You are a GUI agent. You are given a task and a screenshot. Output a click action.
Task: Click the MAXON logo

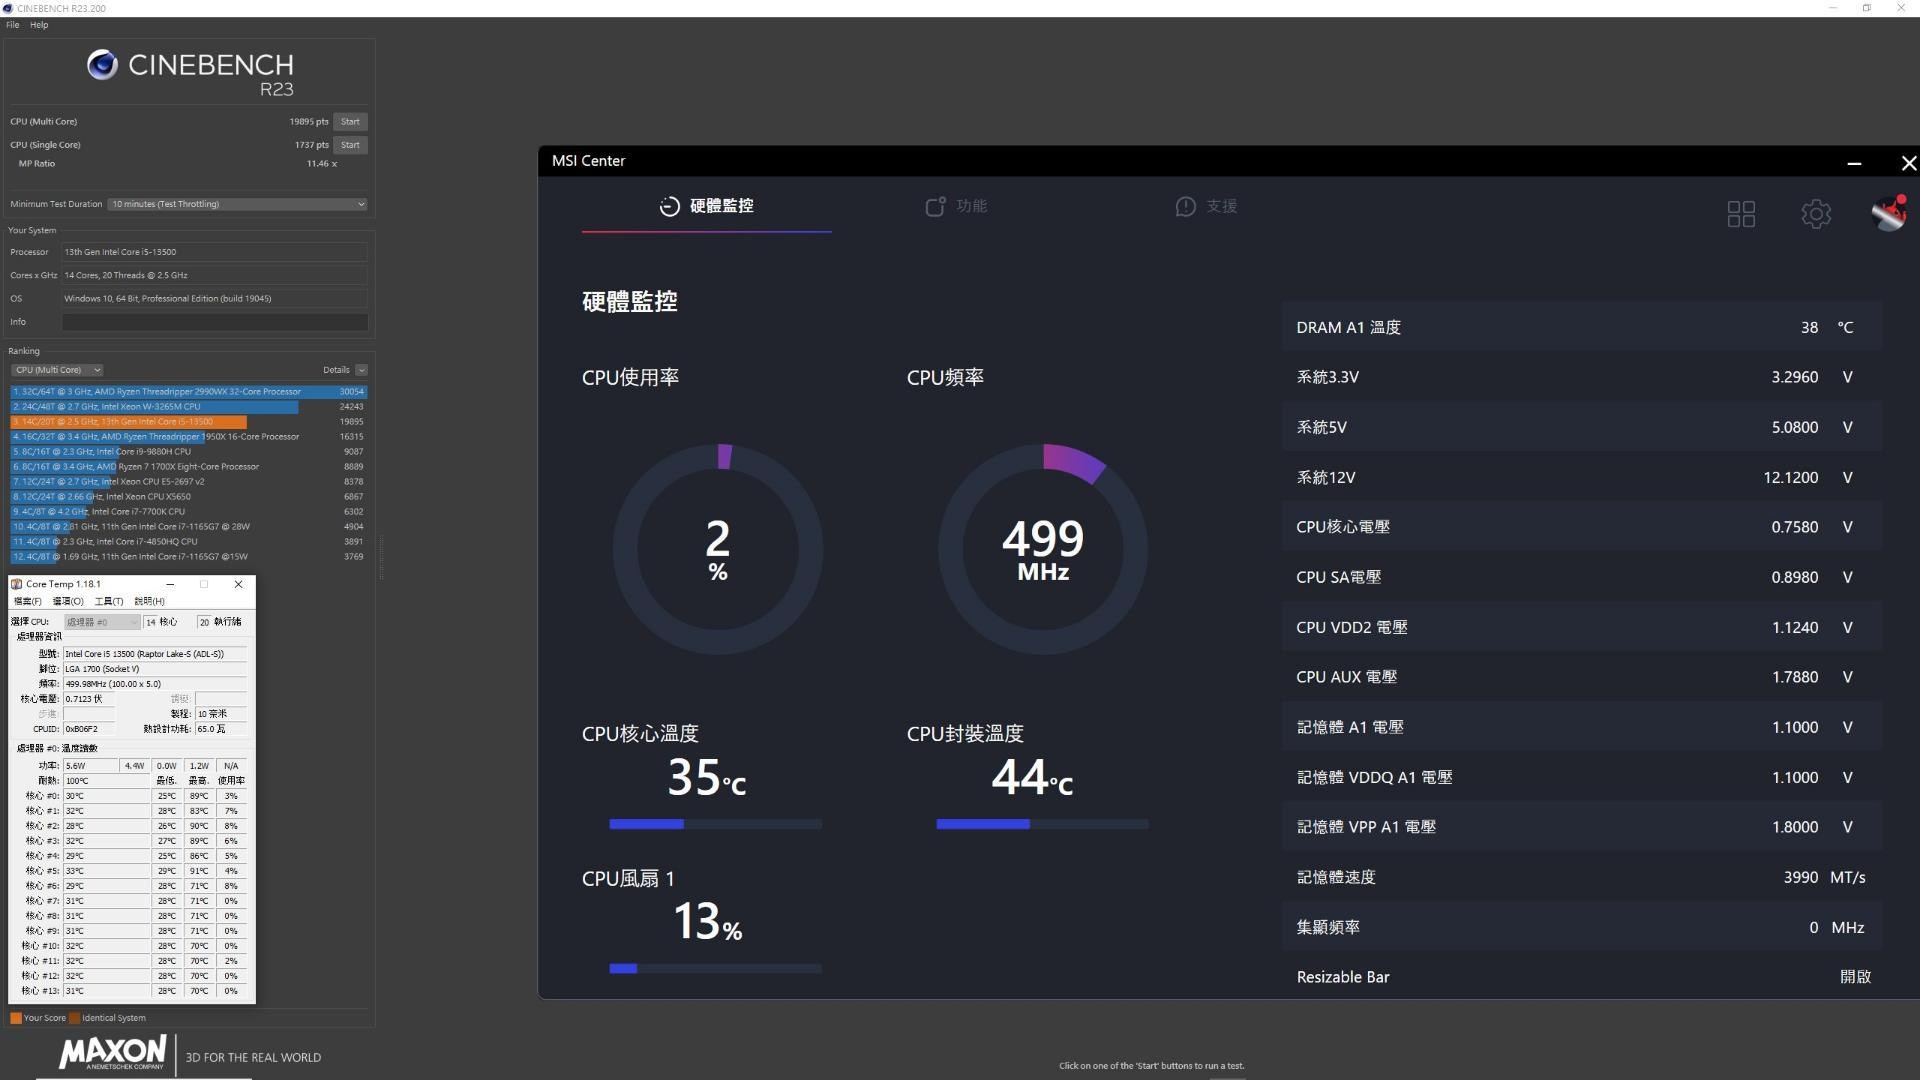point(113,1053)
